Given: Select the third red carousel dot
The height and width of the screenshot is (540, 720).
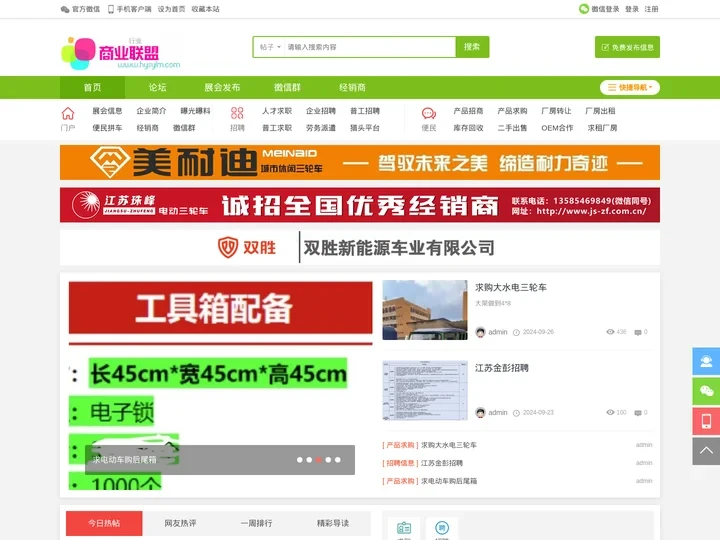Looking at the screenshot, I should click(x=319, y=460).
